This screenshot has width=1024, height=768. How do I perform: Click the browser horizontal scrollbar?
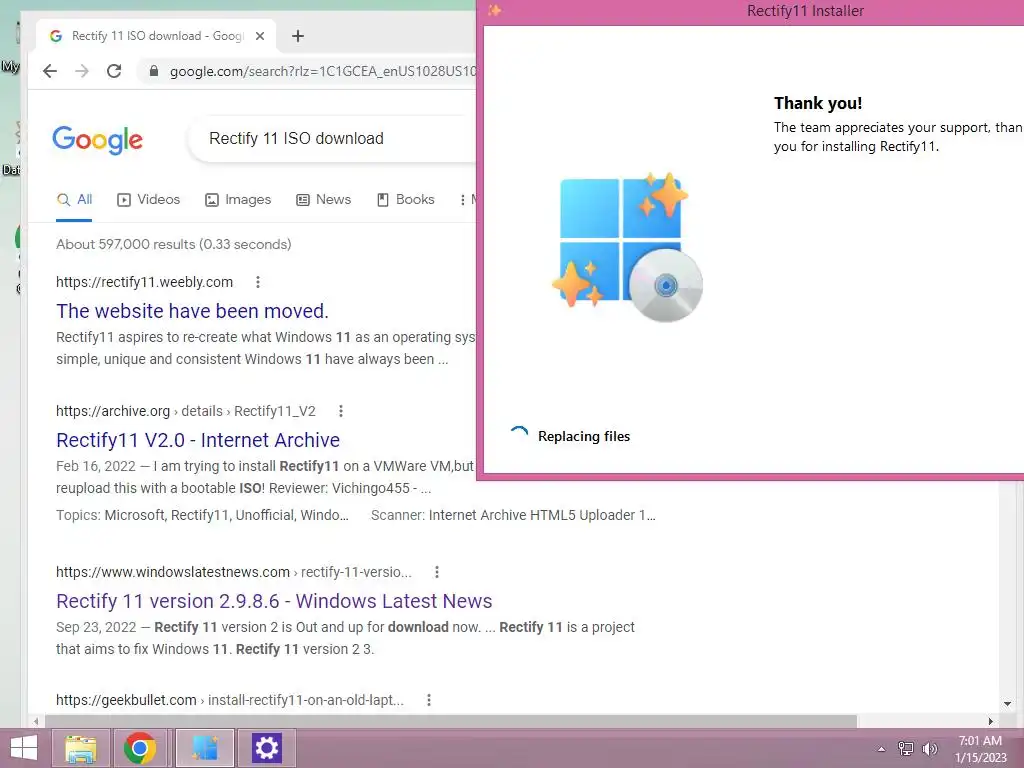pyautogui.click(x=451, y=721)
